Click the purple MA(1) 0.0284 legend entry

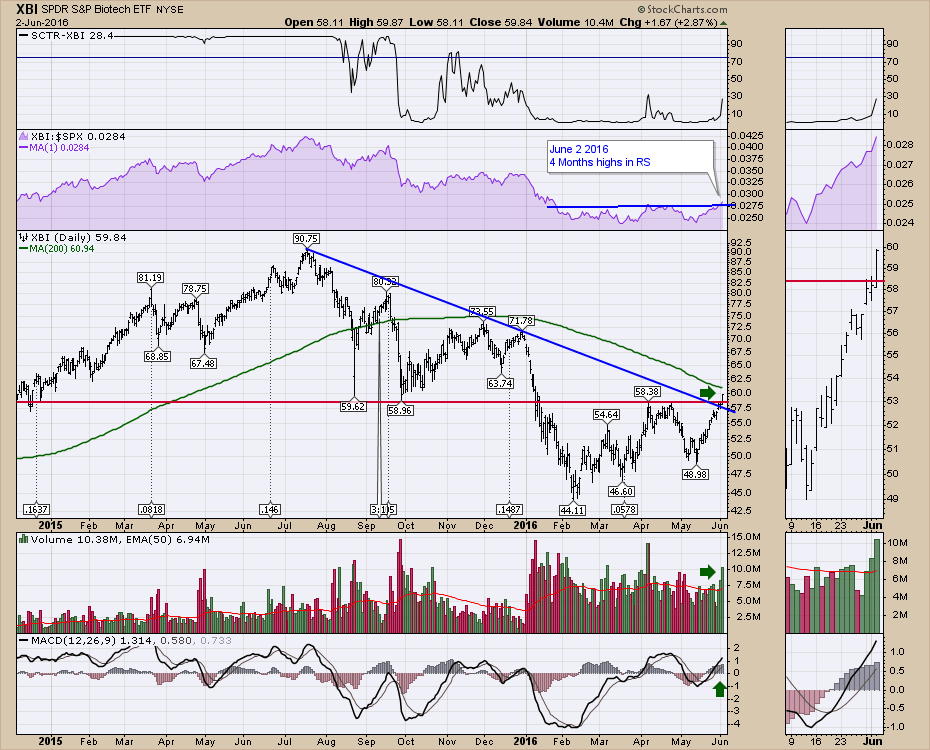coord(55,148)
